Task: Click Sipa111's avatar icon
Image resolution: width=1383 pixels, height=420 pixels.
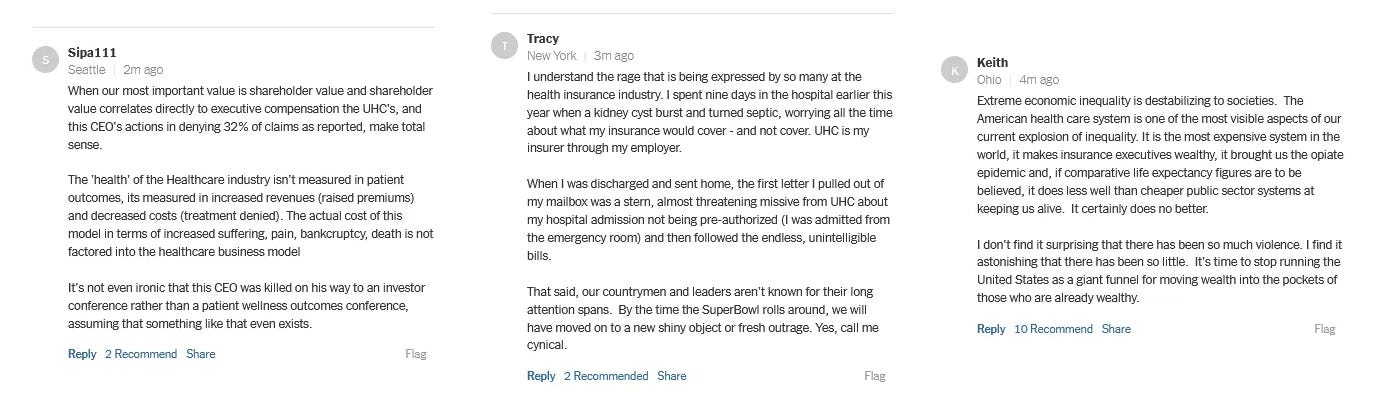Action: point(46,60)
